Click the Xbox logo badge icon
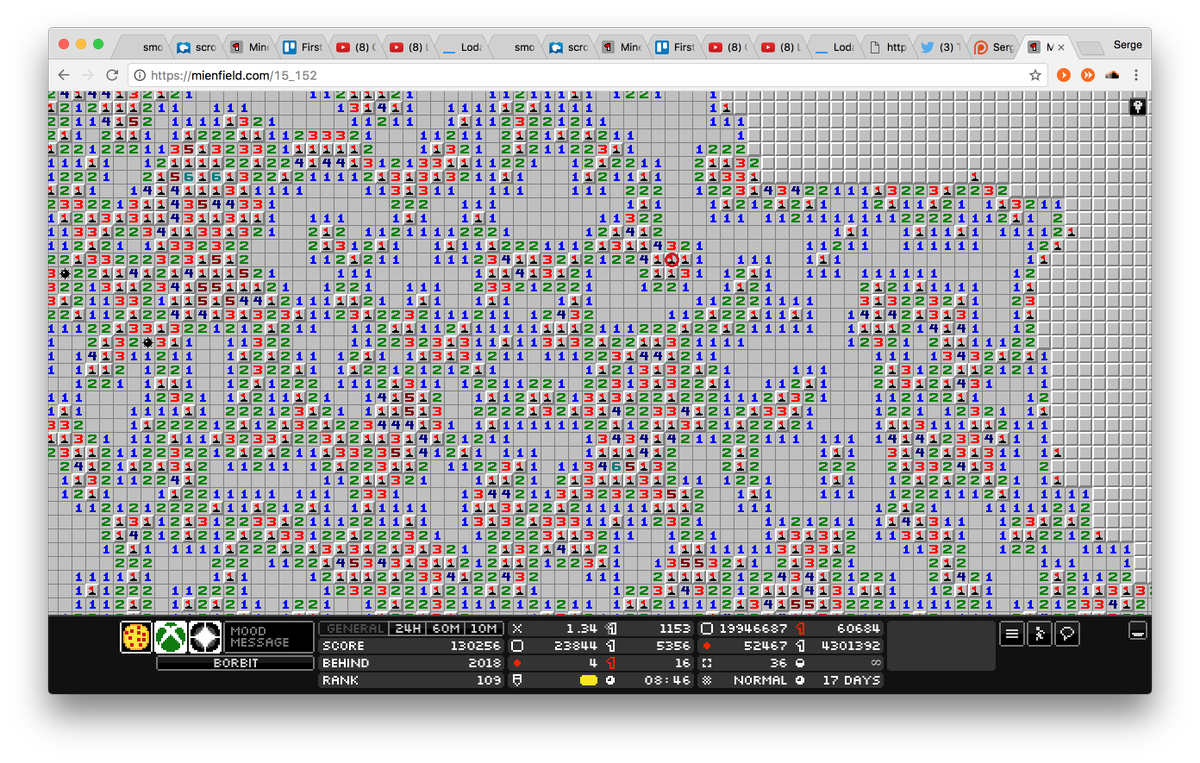The height and width of the screenshot is (763, 1200). [171, 637]
